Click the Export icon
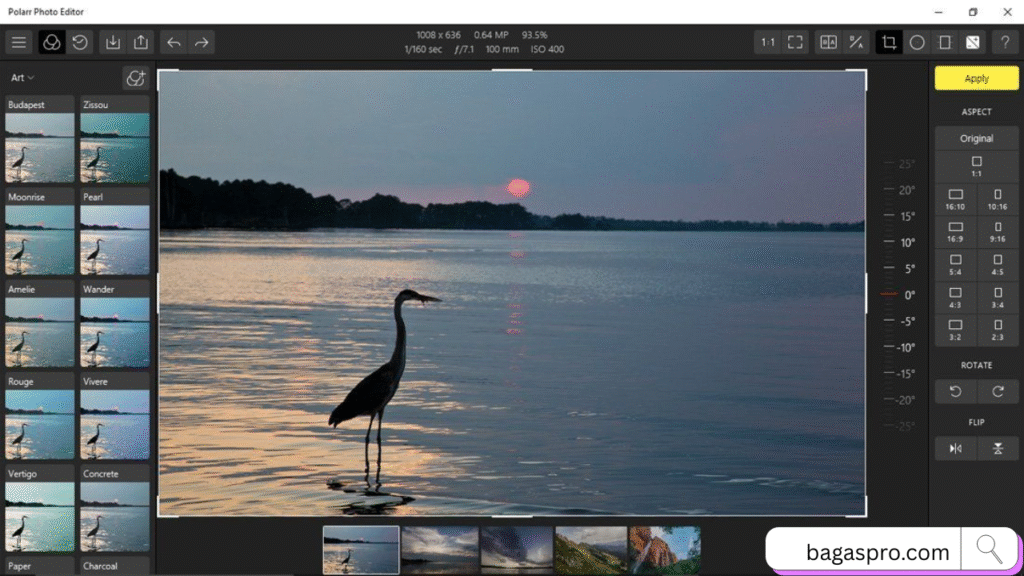This screenshot has width=1024, height=576. tap(141, 42)
